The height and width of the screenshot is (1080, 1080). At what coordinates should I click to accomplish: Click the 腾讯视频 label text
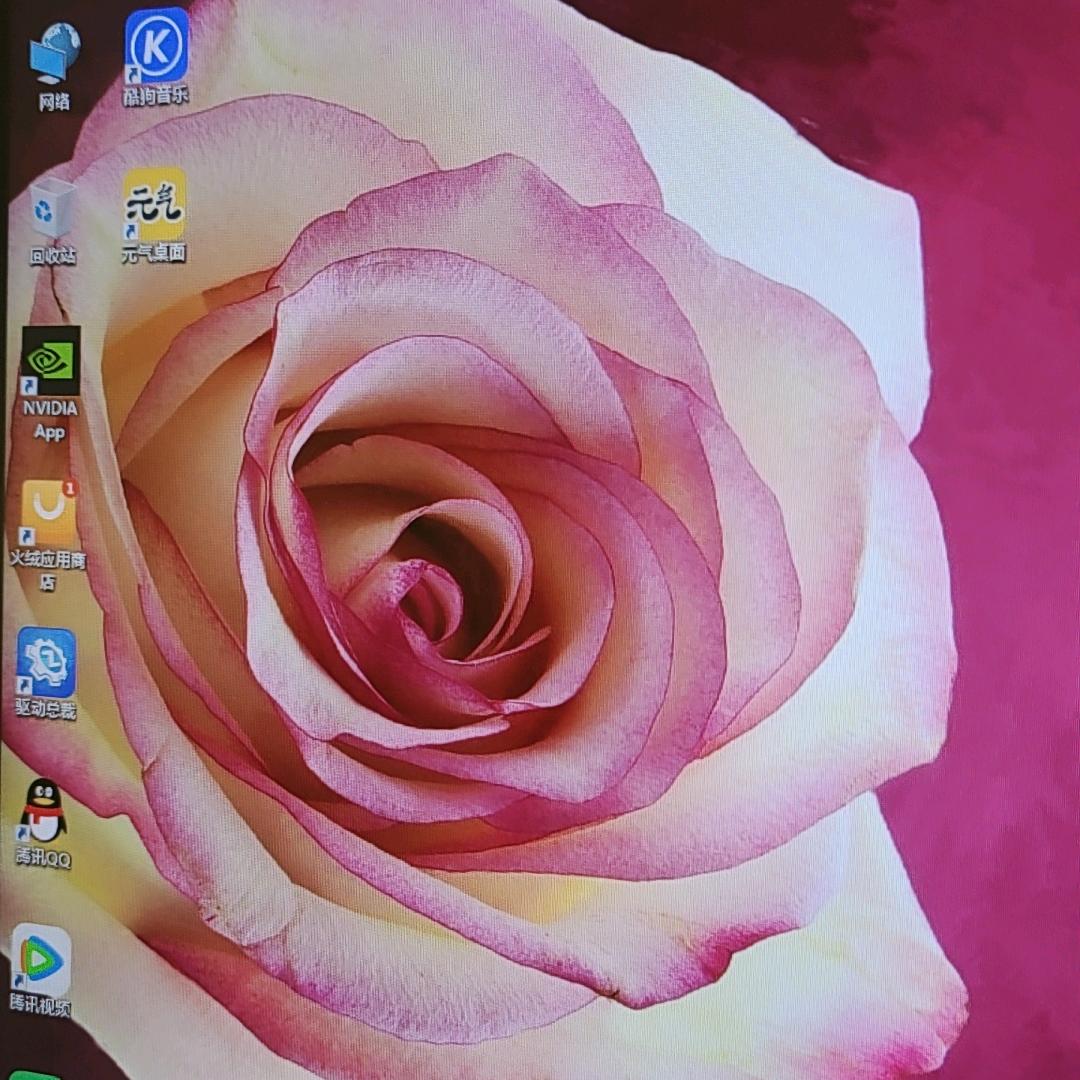tap(40, 1006)
